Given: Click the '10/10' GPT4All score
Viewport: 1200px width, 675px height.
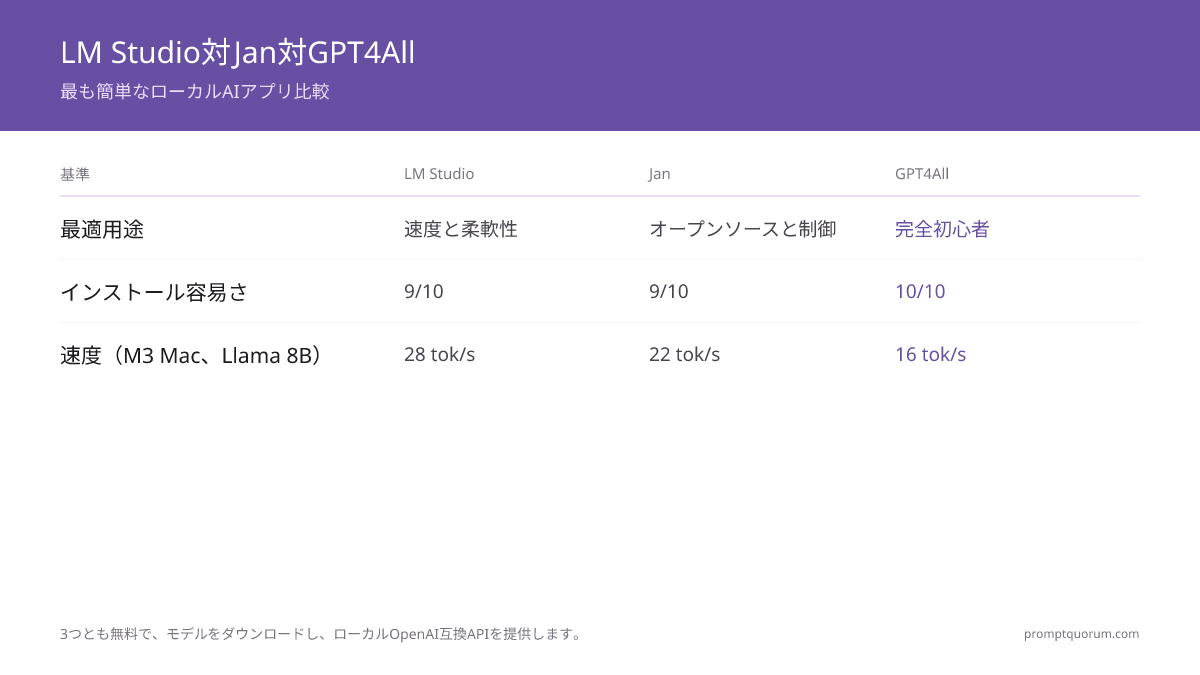Looking at the screenshot, I should click(920, 292).
